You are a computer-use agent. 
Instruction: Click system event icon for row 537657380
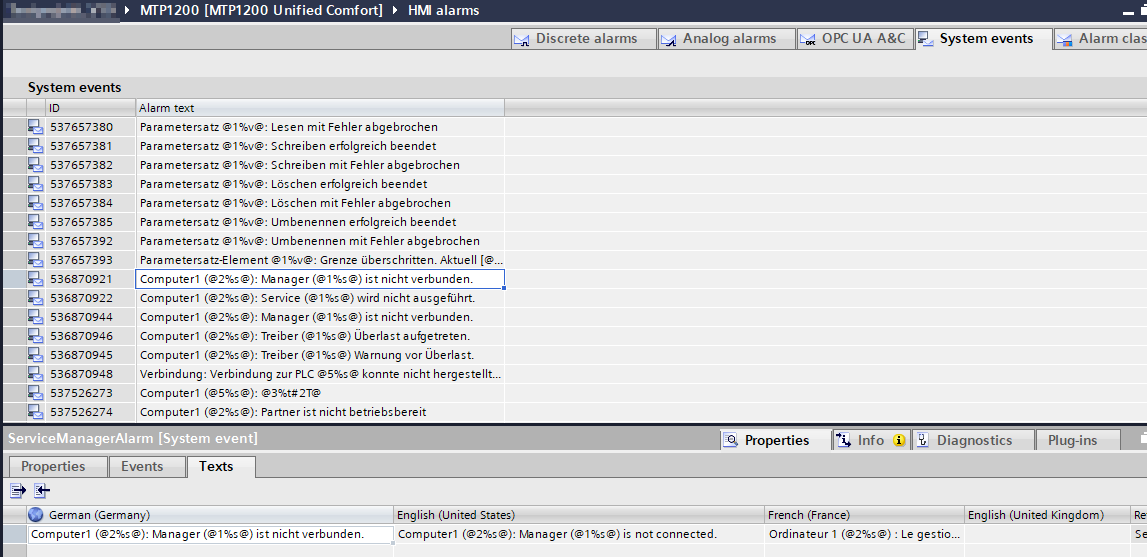[35, 127]
